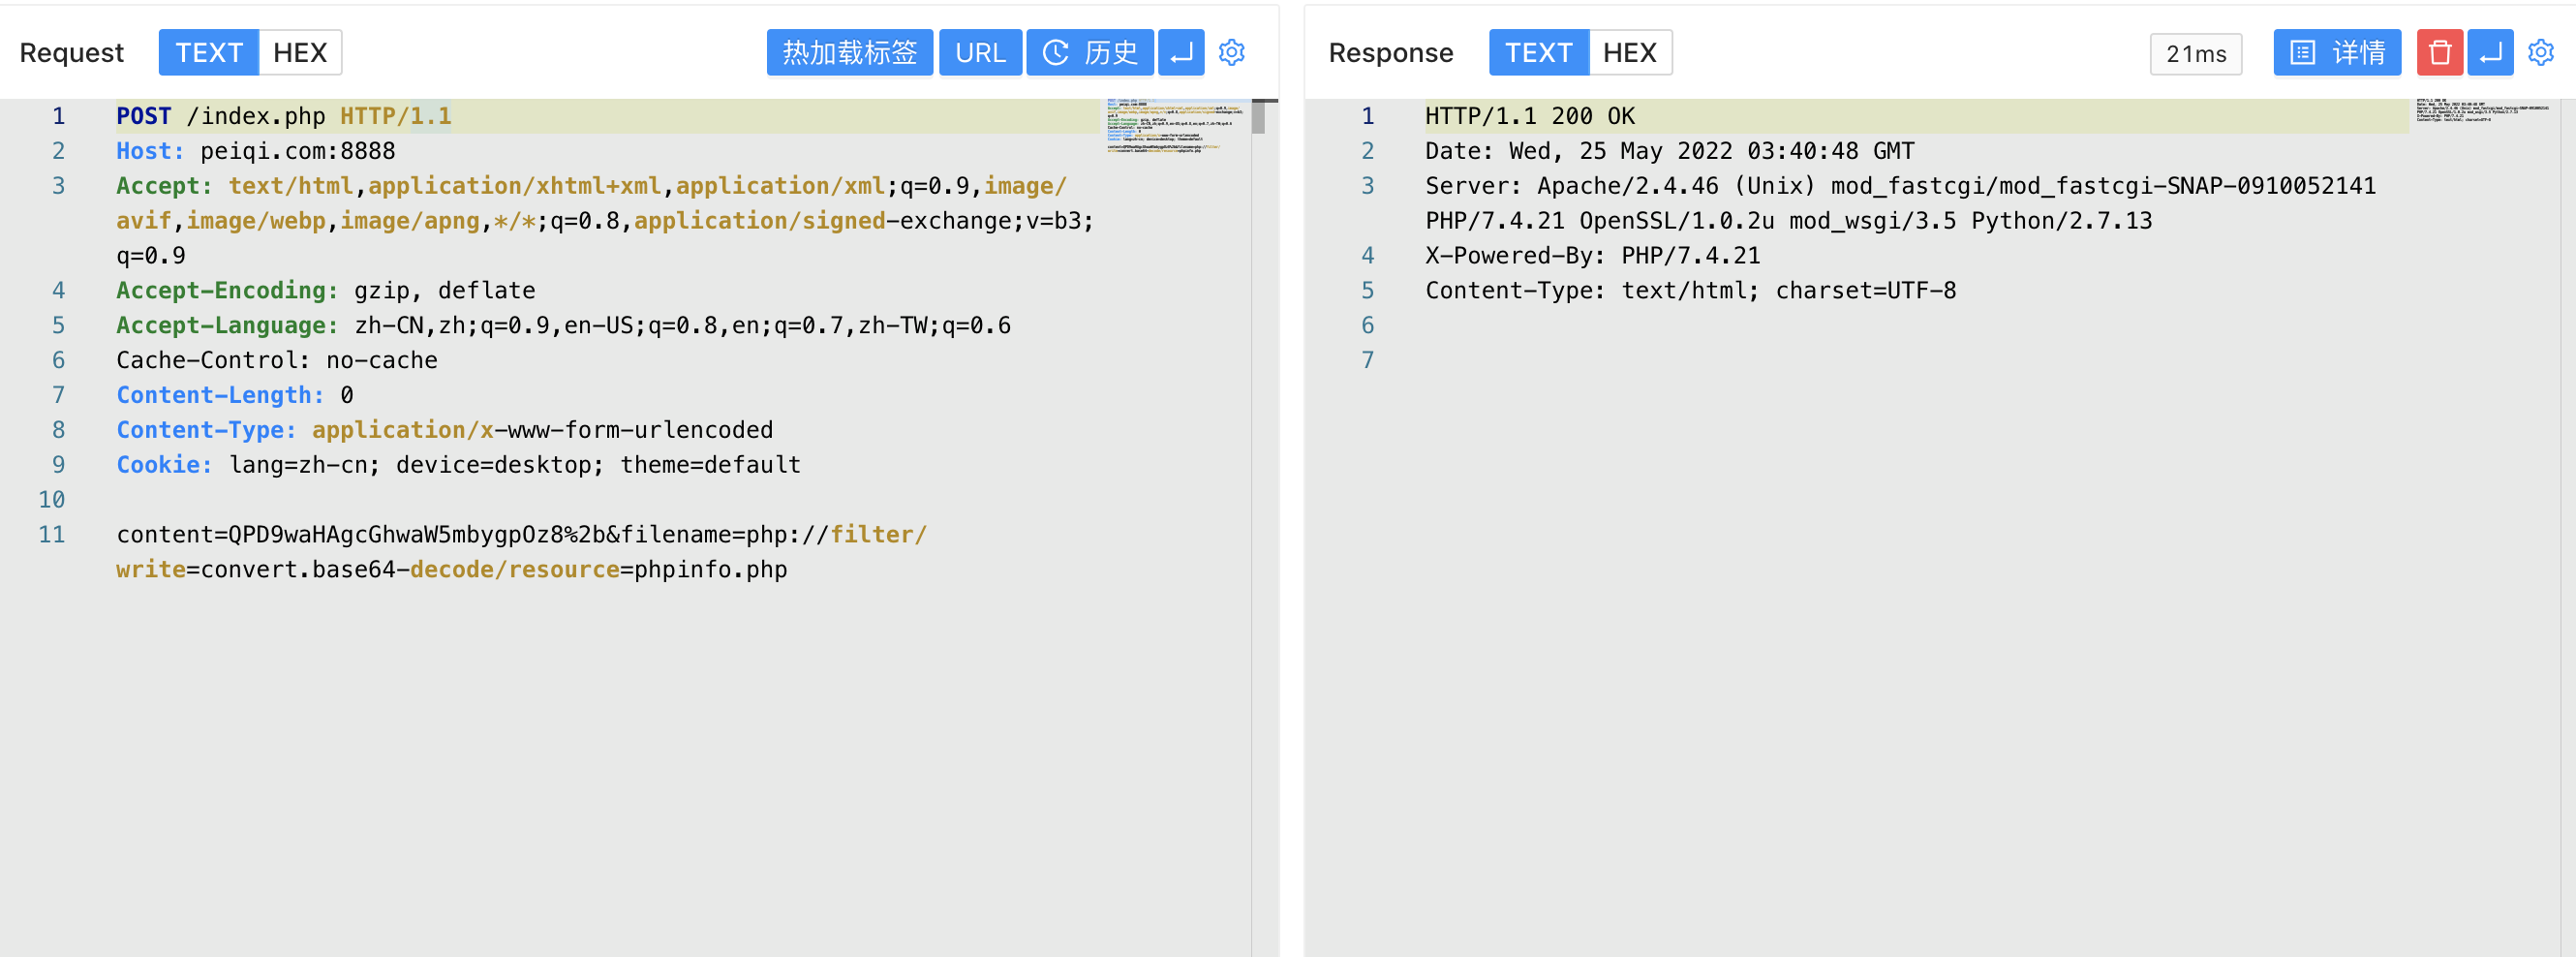Click the 热加载标签 button
Viewport: 2576px width, 957px height.
coord(849,52)
